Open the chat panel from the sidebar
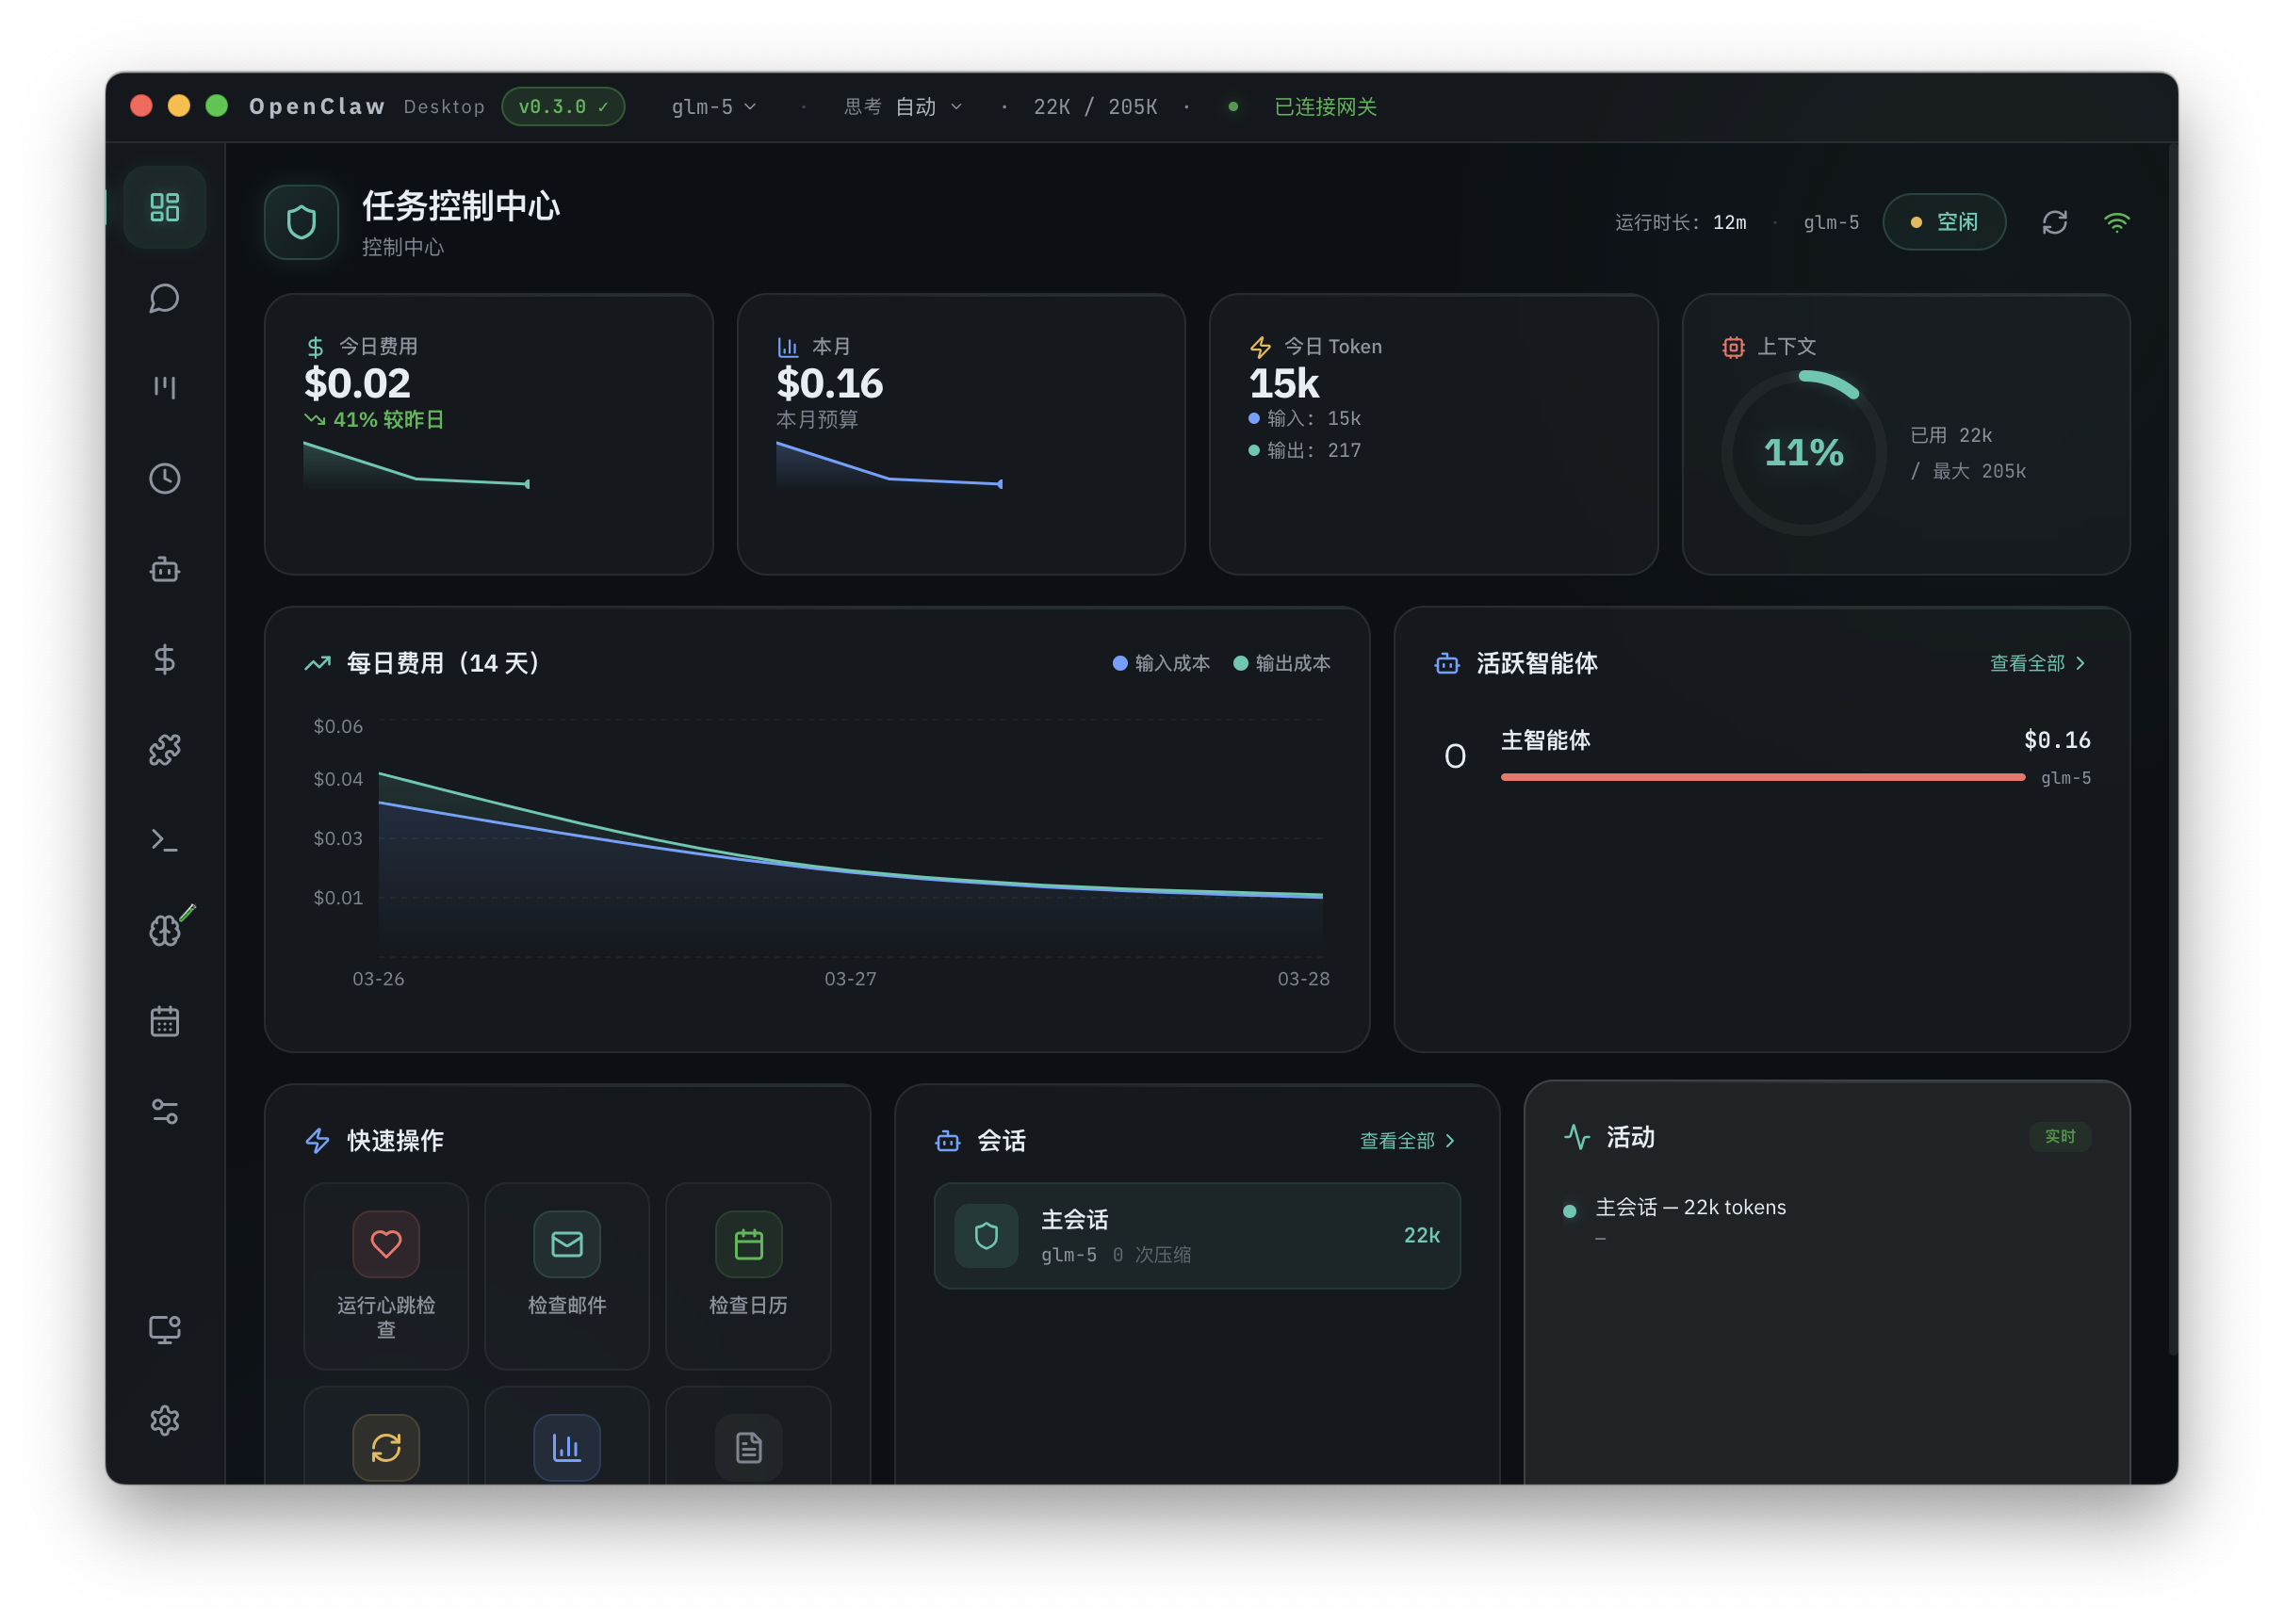The height and width of the screenshot is (1624, 2284). pyautogui.click(x=165, y=298)
